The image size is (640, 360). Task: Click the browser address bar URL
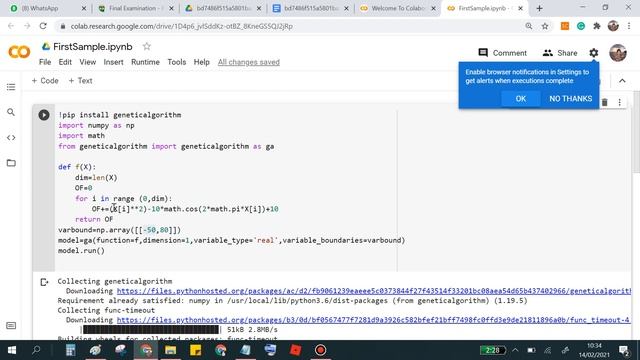point(181,26)
